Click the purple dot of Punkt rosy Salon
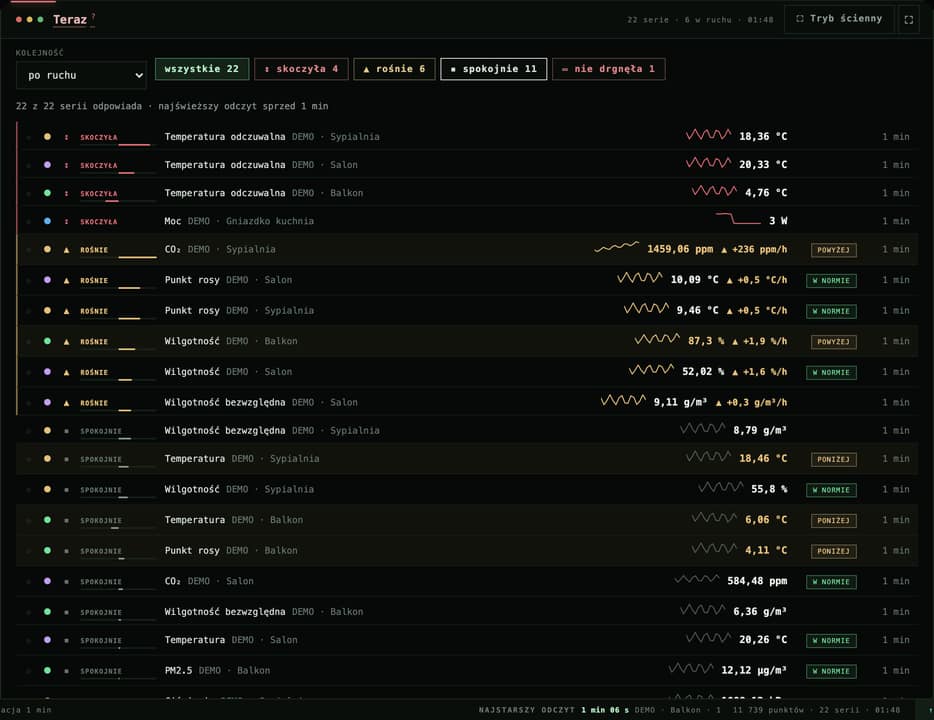Image resolution: width=934 pixels, height=720 pixels. (x=47, y=280)
